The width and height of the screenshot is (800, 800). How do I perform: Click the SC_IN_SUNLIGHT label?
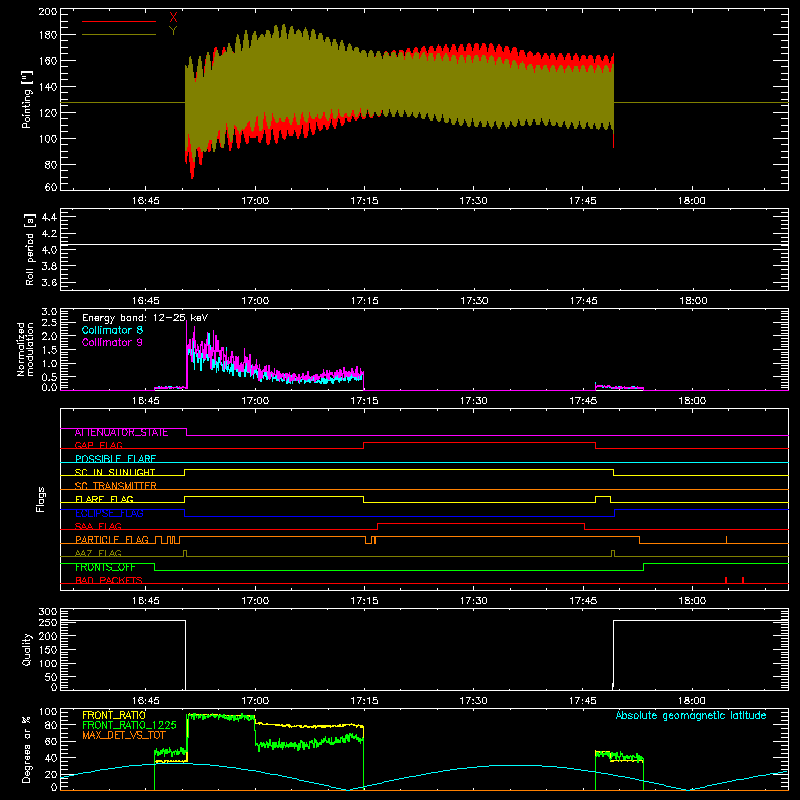point(115,472)
